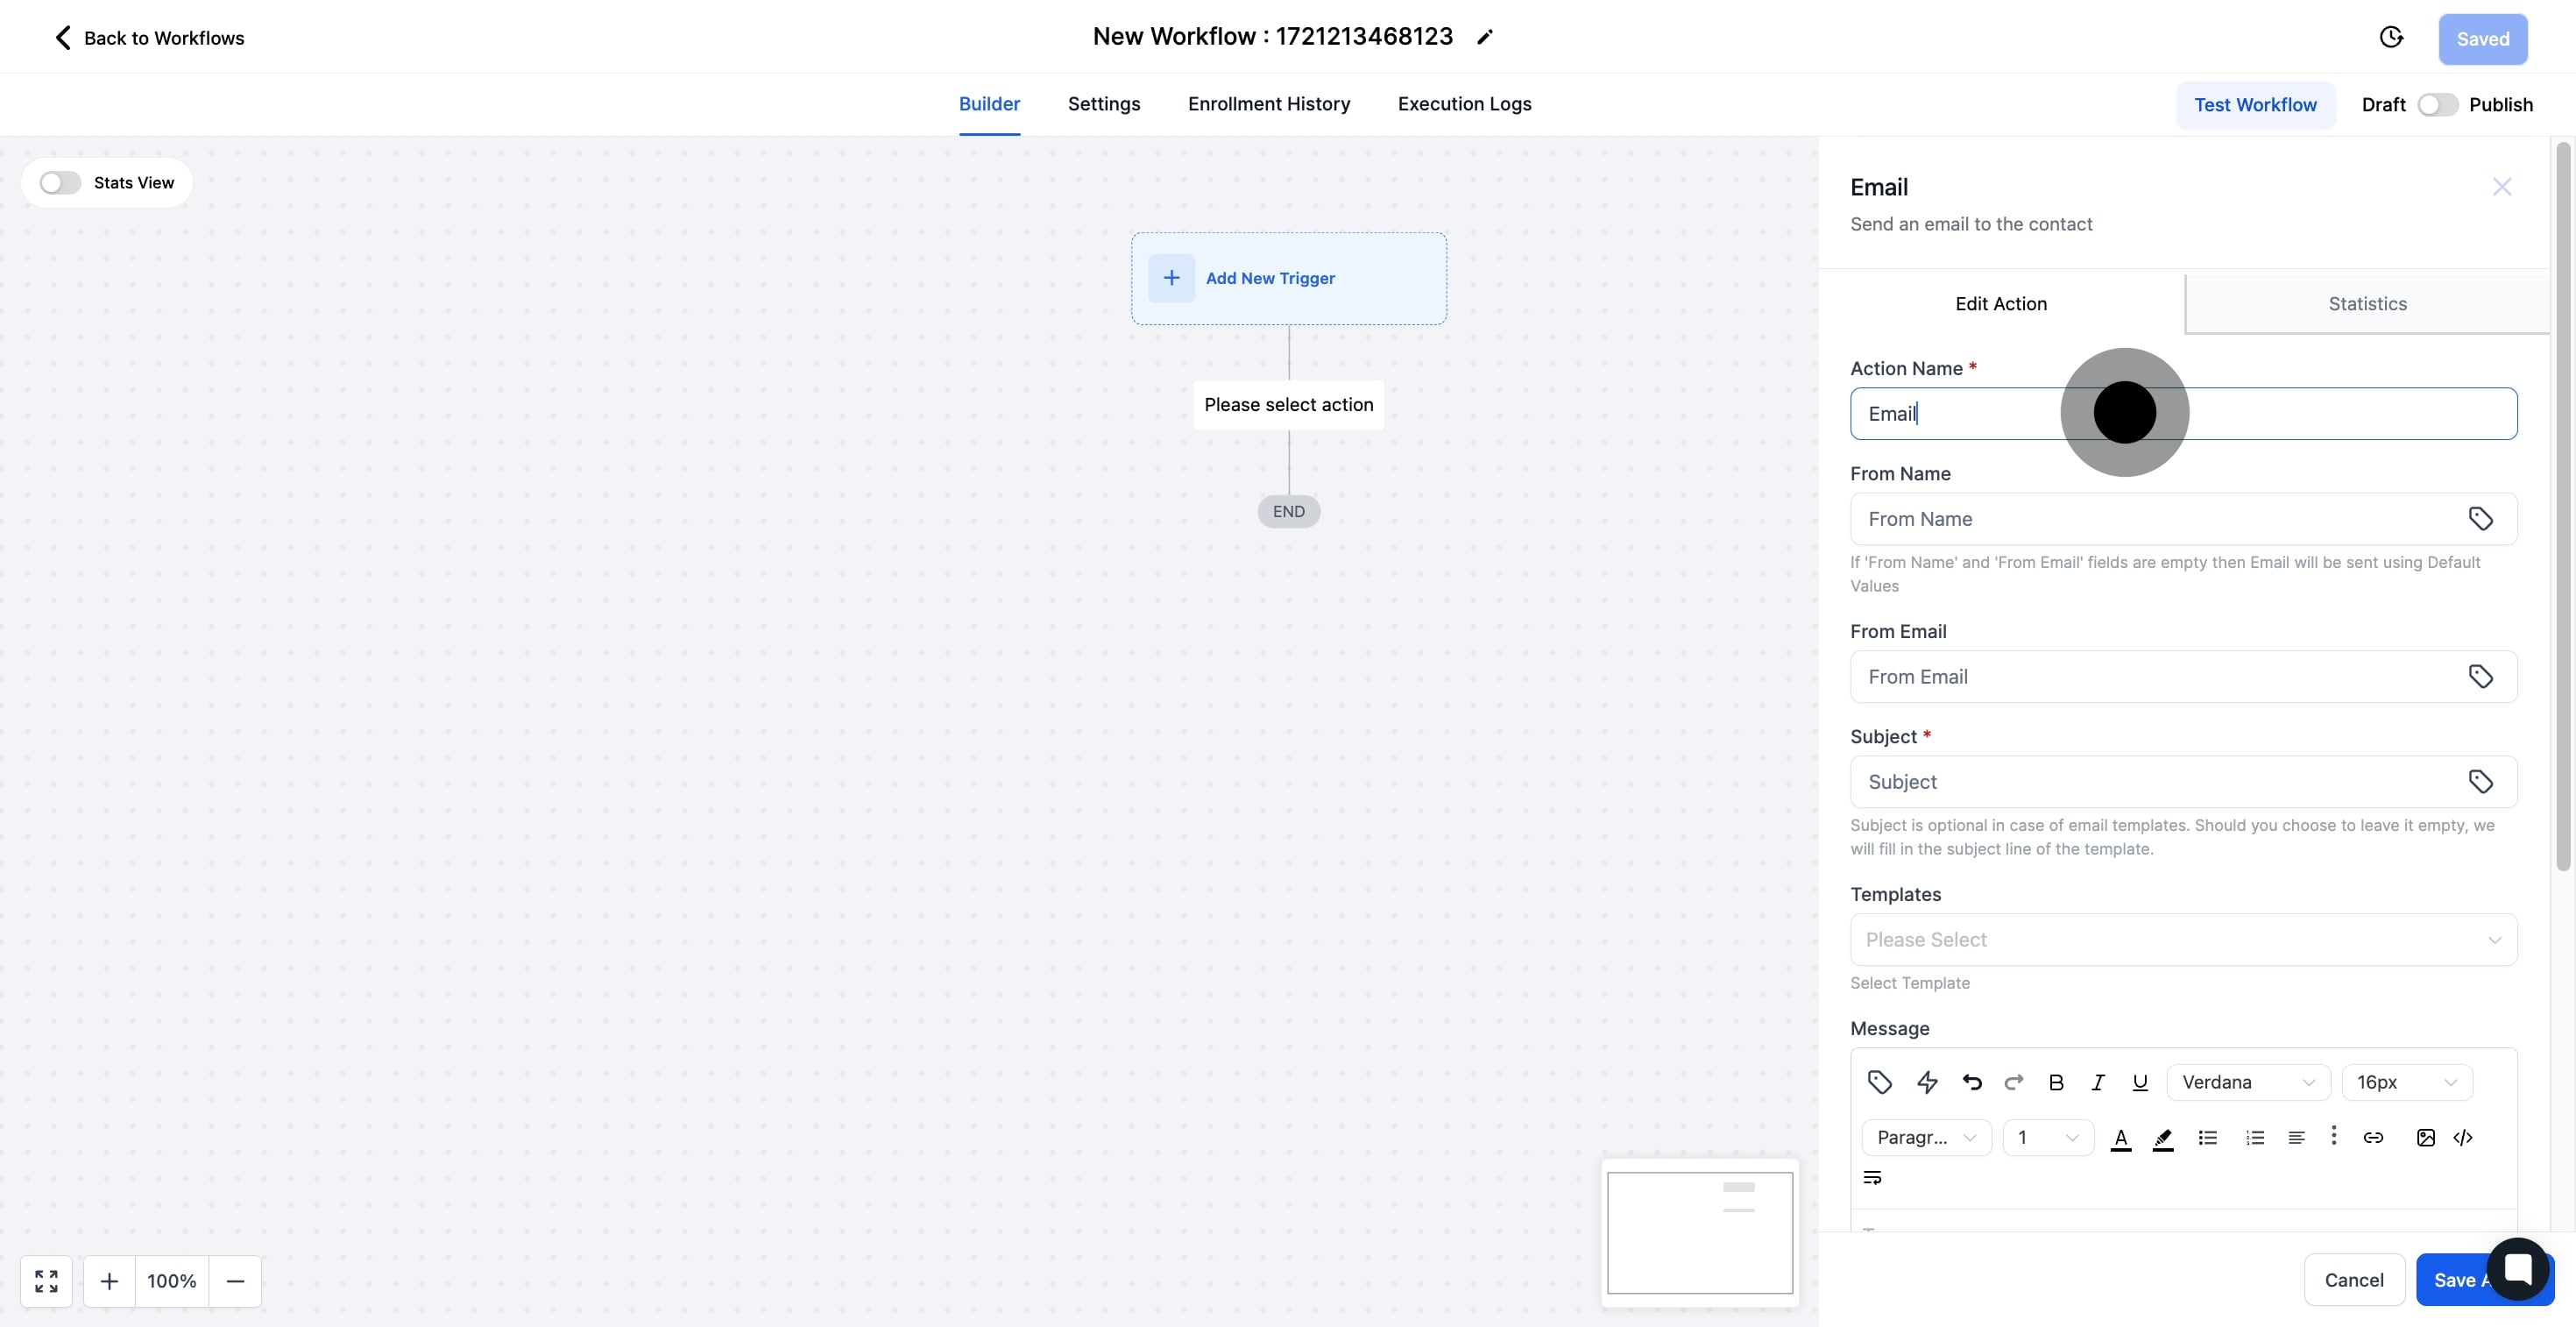Viewport: 2576px width, 1327px height.
Task: Click the Test Workflow button
Action: click(x=2255, y=105)
